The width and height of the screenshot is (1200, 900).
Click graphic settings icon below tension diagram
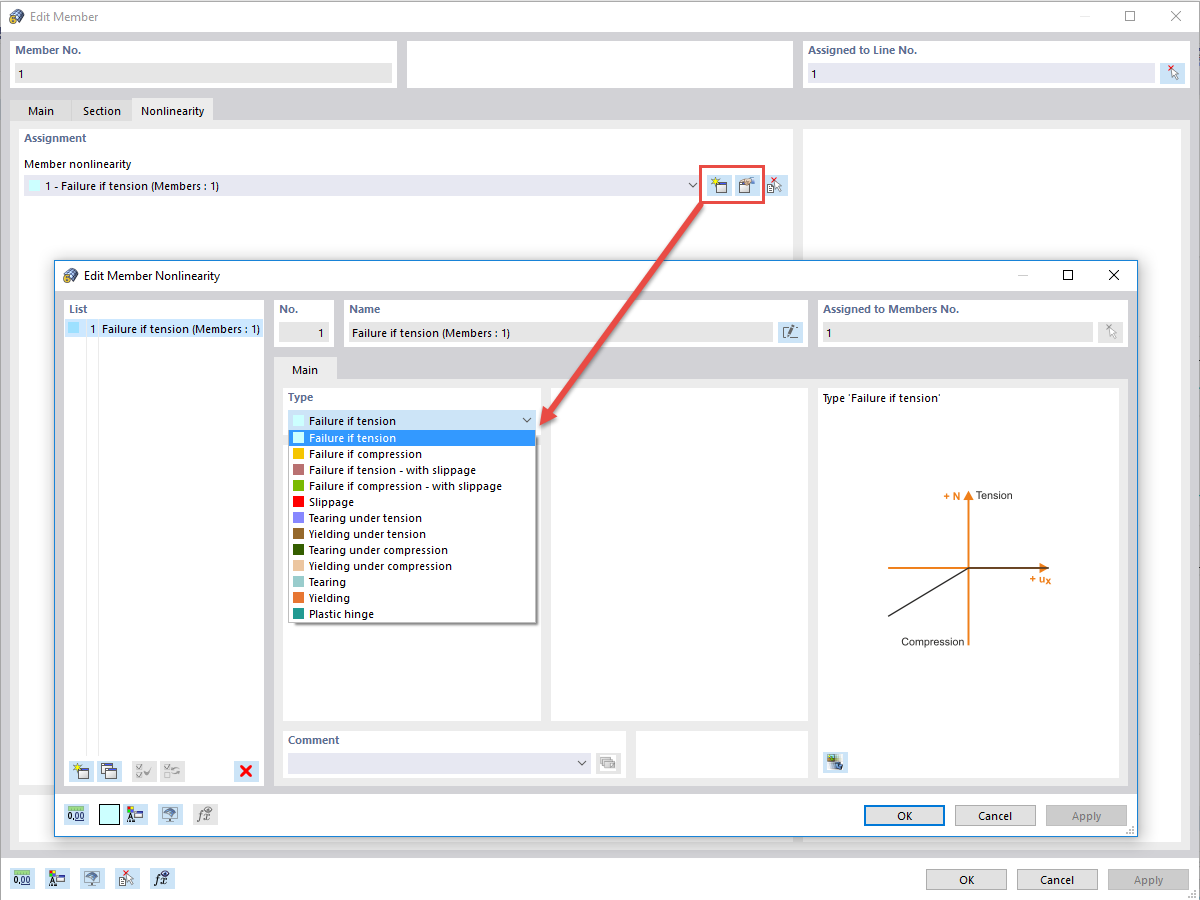[835, 762]
